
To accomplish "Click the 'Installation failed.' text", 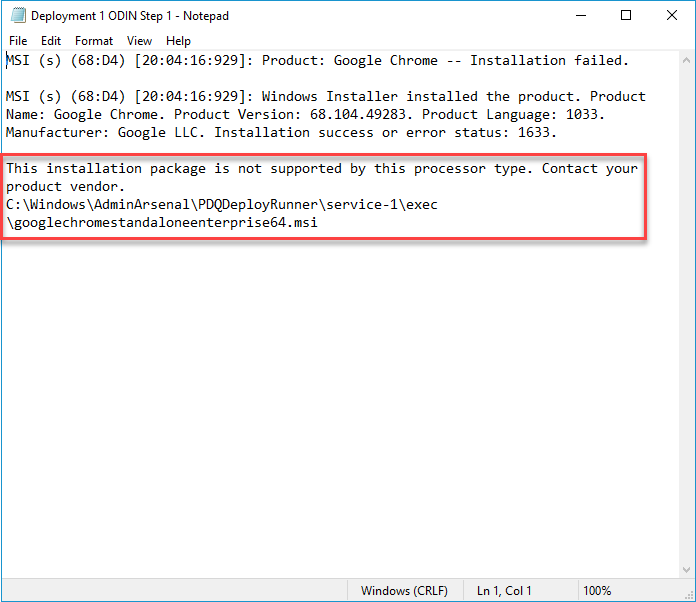I will click(549, 60).
